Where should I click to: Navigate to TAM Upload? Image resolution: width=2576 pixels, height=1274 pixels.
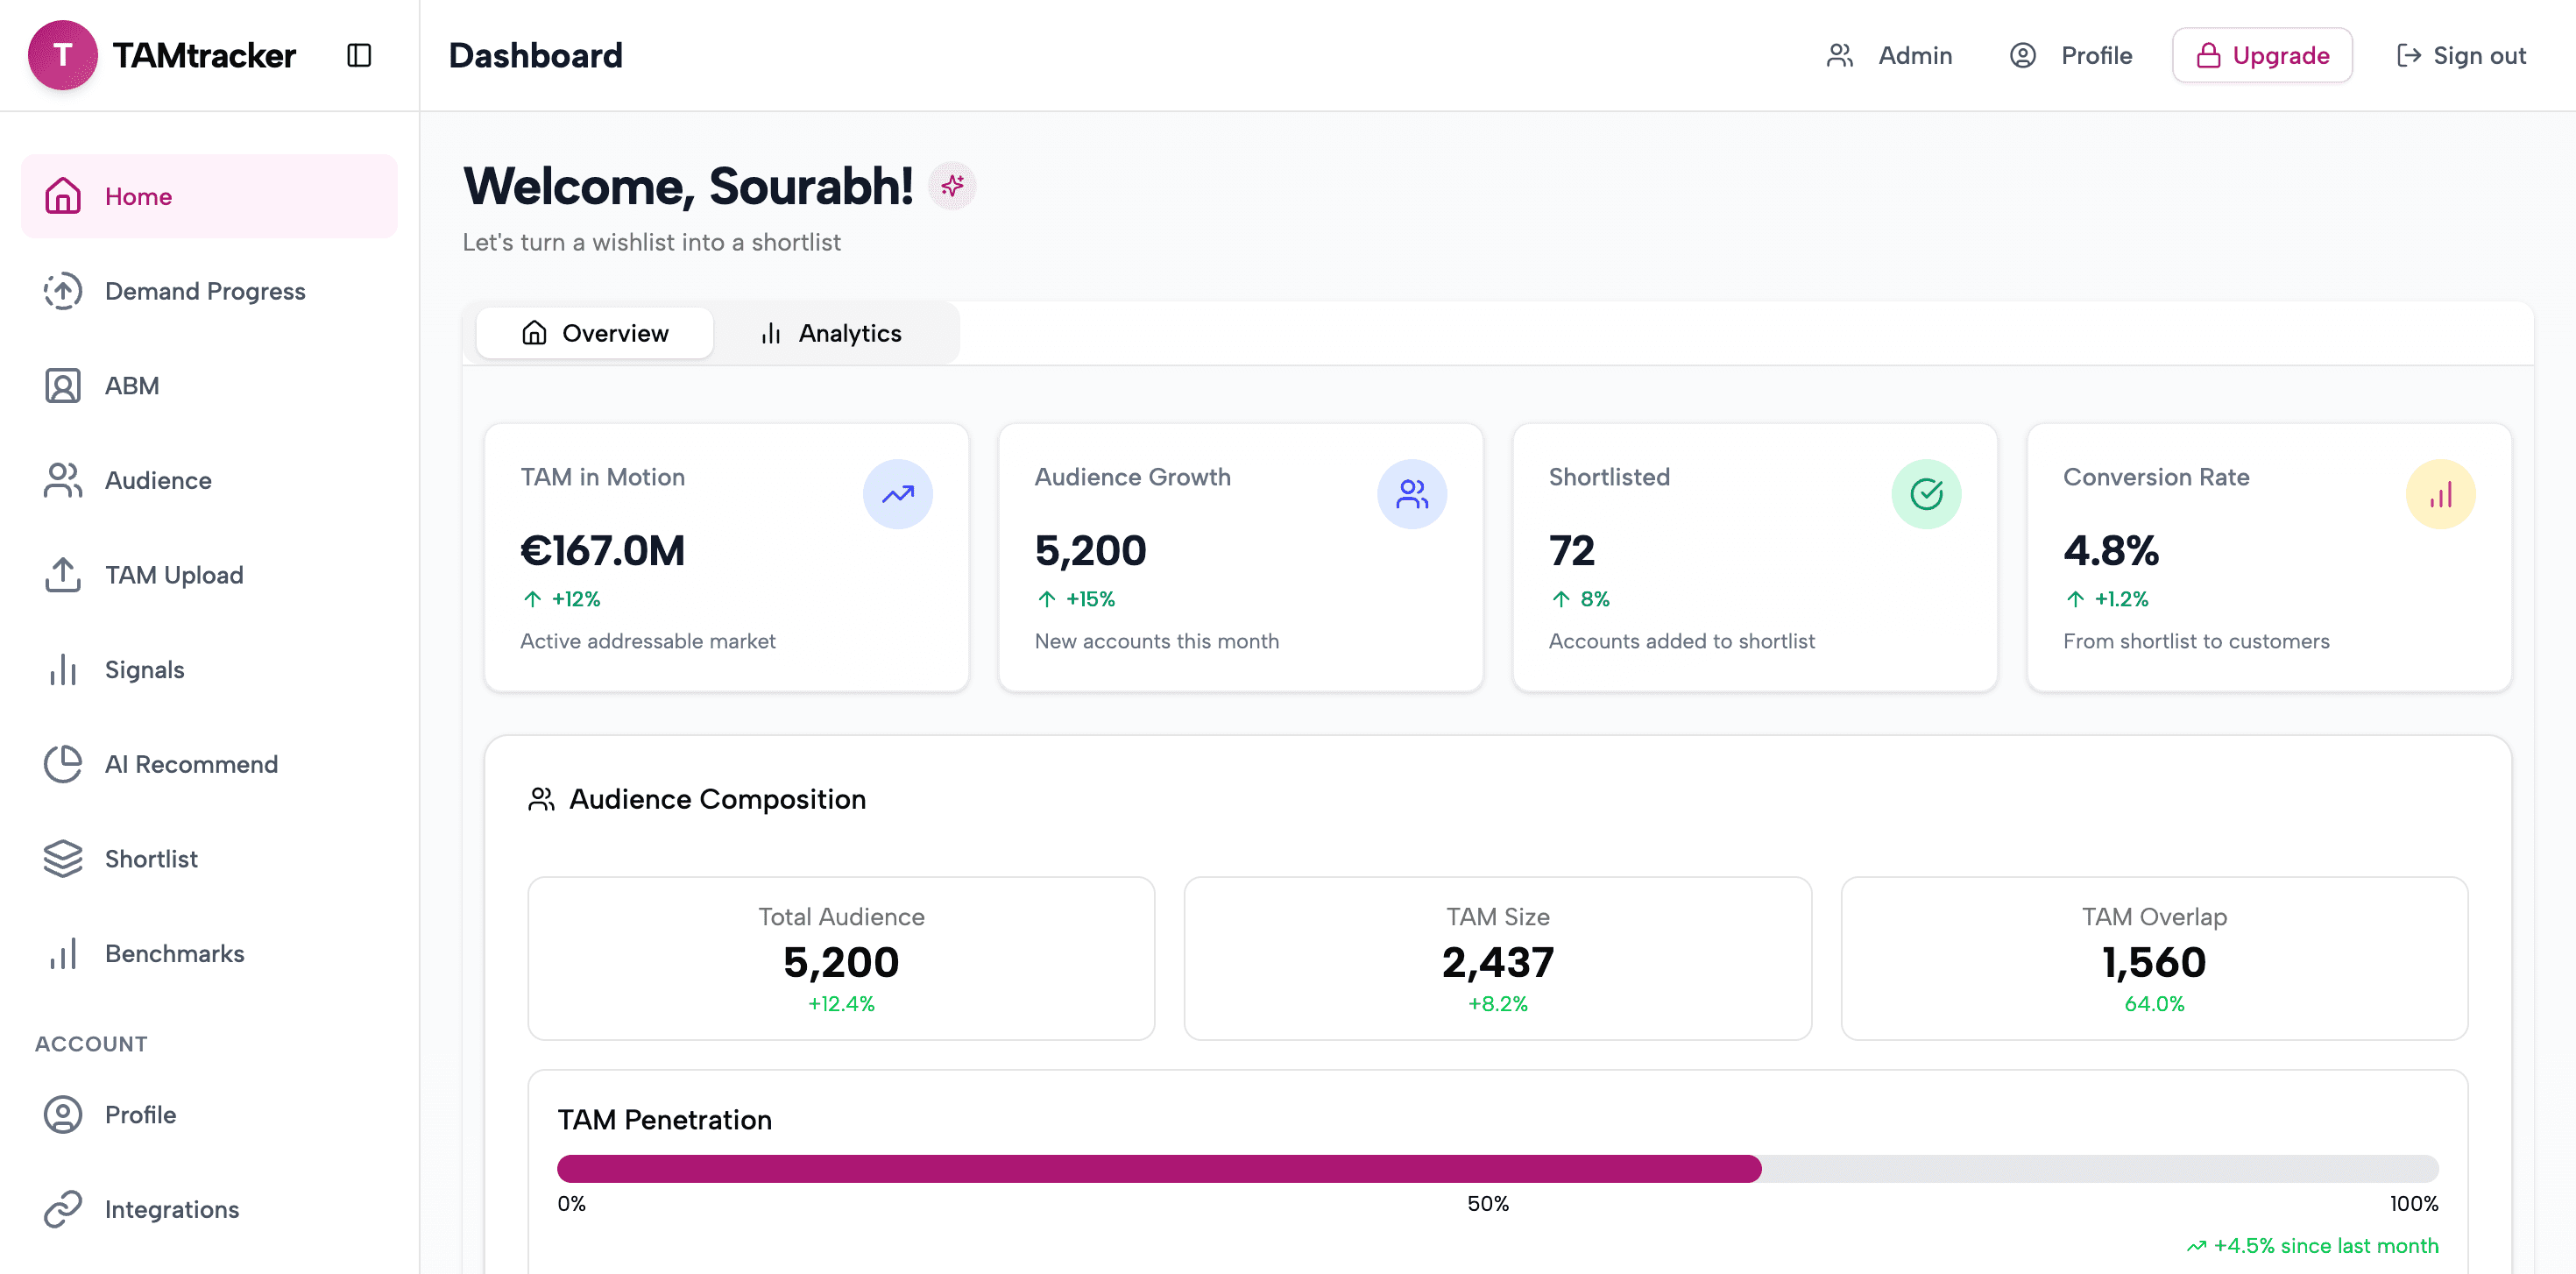tap(174, 575)
